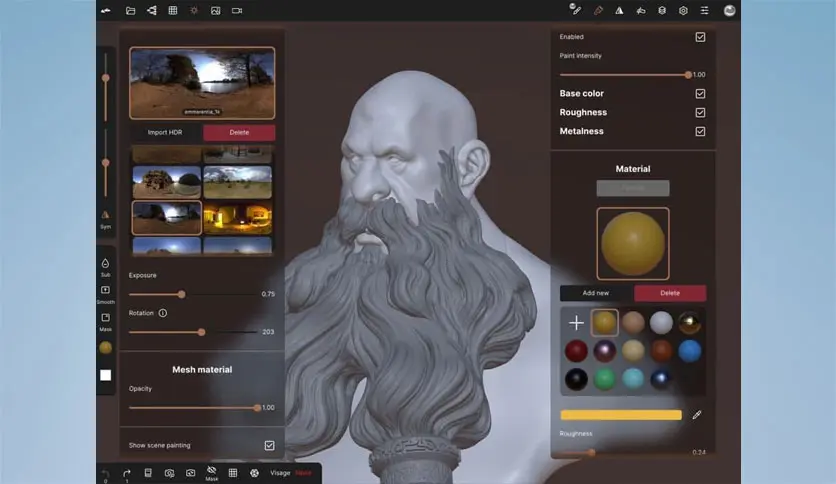Activate the Sub droplet shortcut
The height and width of the screenshot is (484, 836).
tap(106, 267)
